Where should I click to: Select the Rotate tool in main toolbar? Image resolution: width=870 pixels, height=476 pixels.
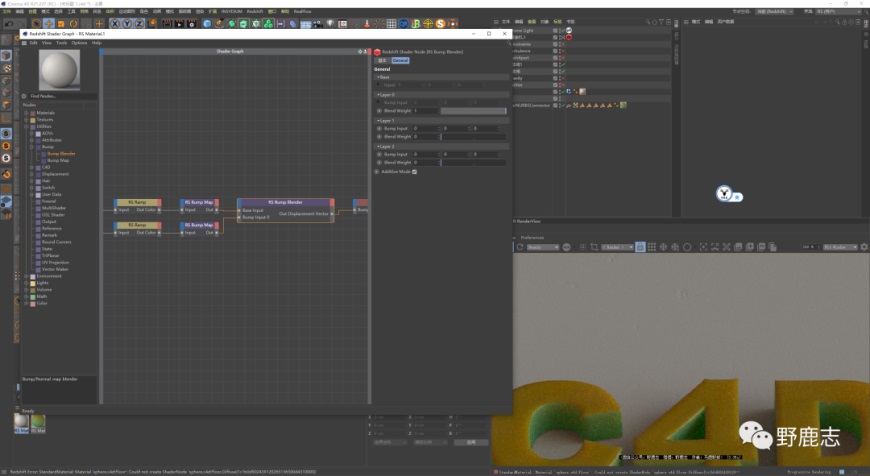[x=73, y=23]
